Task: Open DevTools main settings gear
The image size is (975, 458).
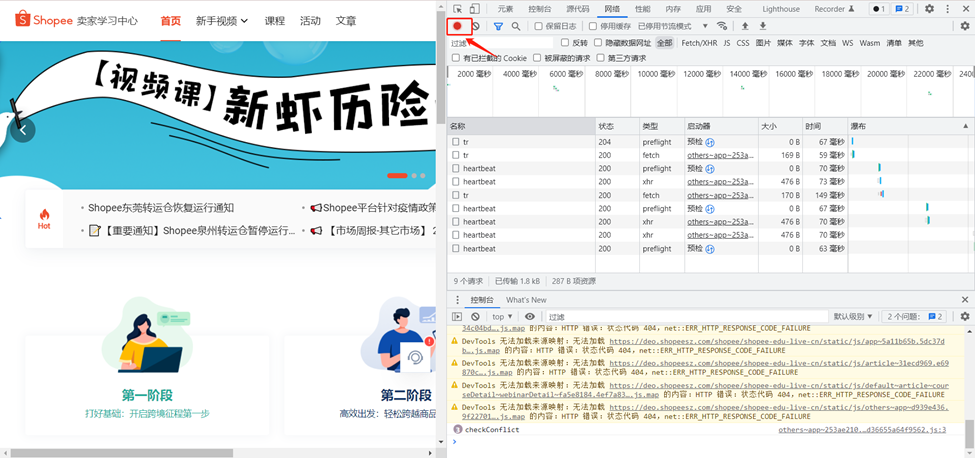Action: [929, 9]
